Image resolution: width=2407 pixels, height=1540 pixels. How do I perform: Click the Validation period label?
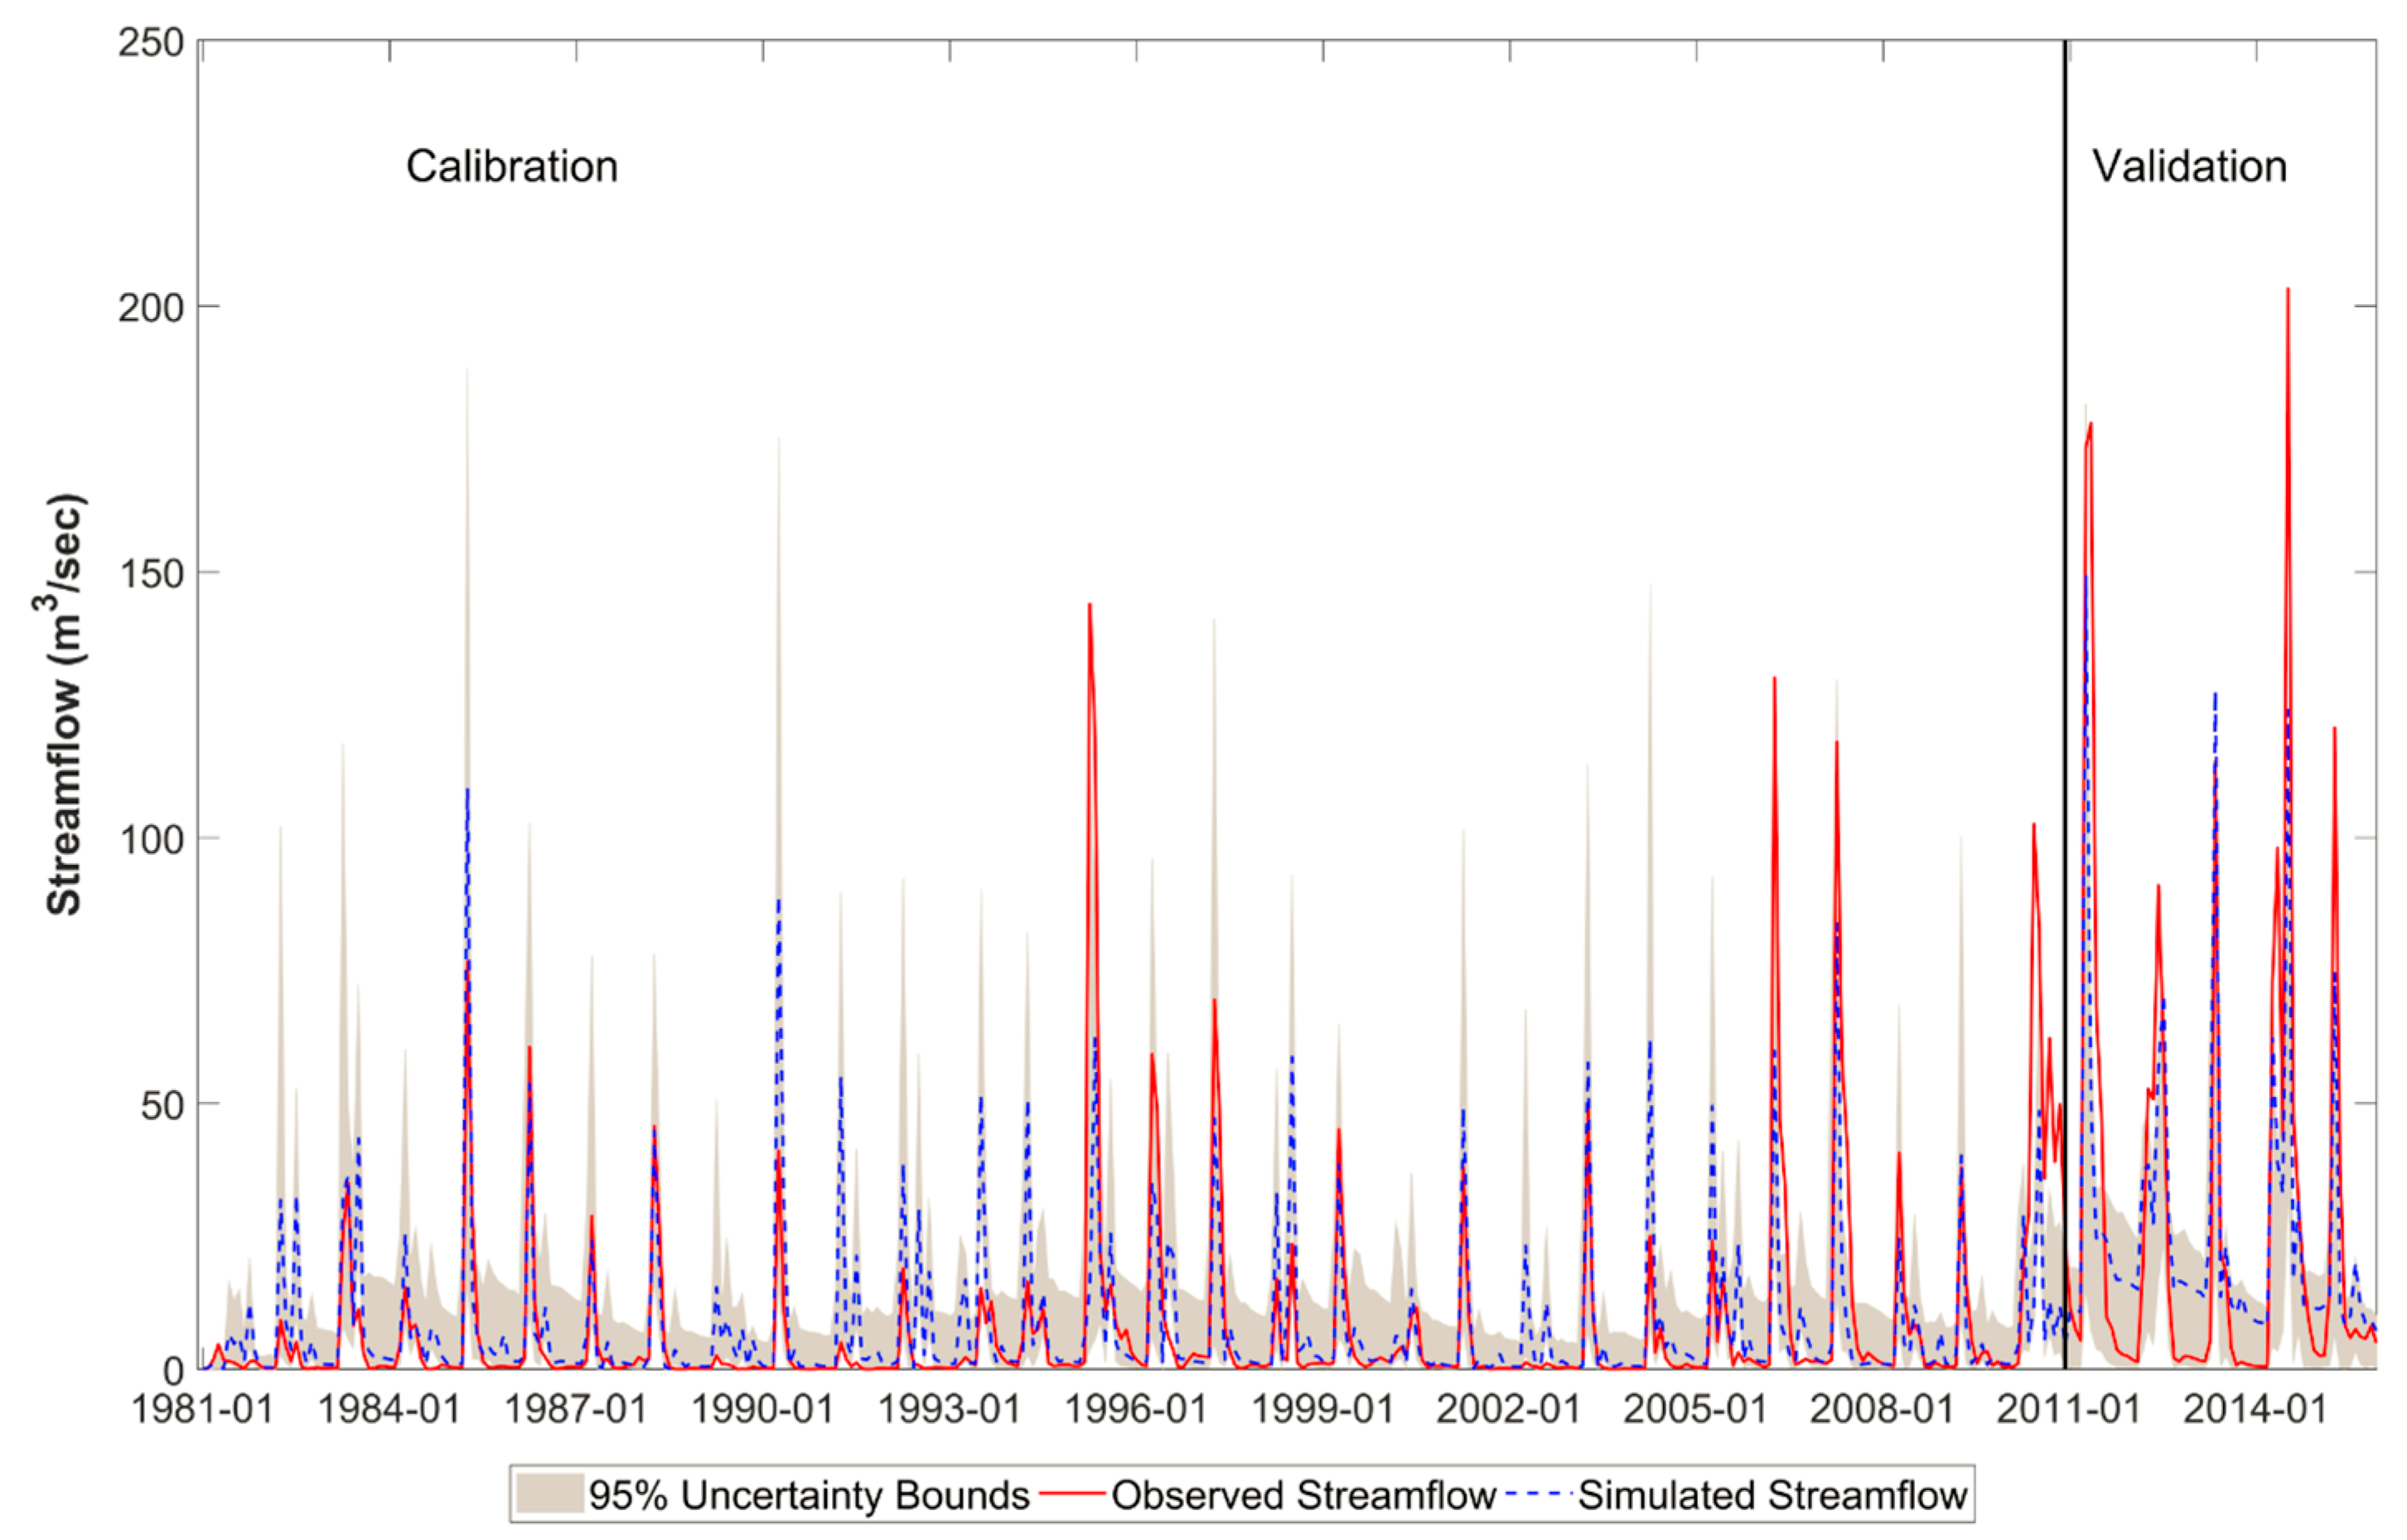2189,166
